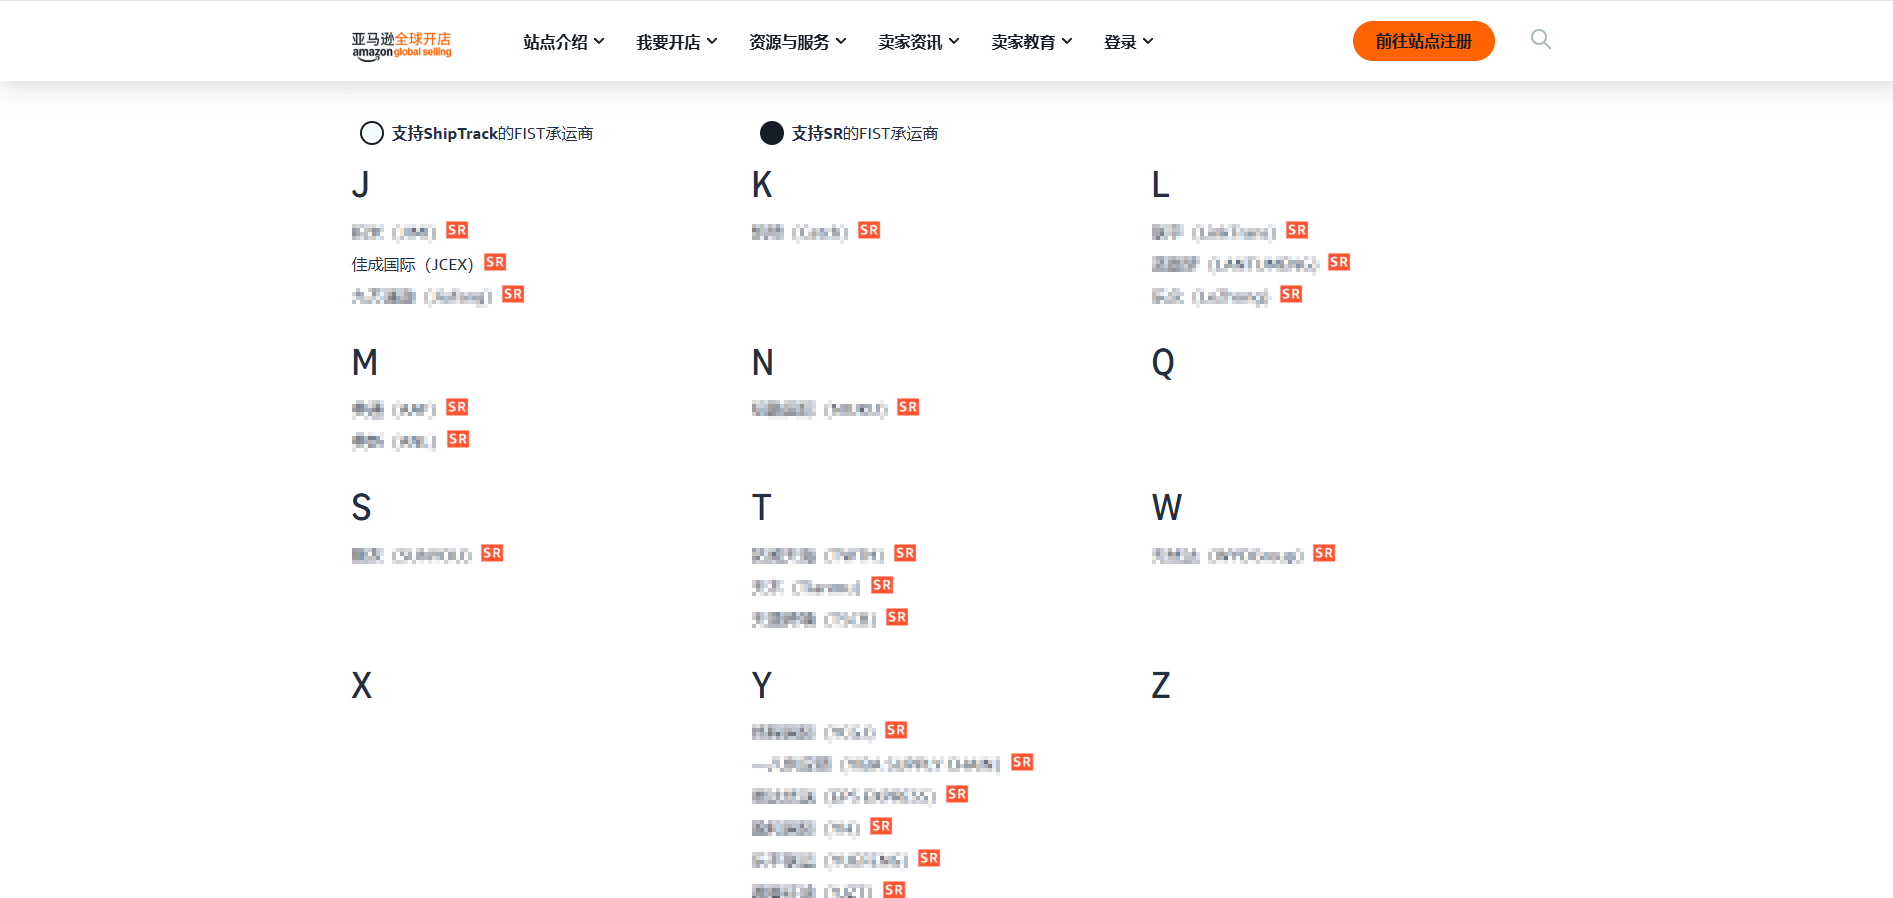The image size is (1893, 898).
Task: Click the letter heading M
Action: pos(365,362)
